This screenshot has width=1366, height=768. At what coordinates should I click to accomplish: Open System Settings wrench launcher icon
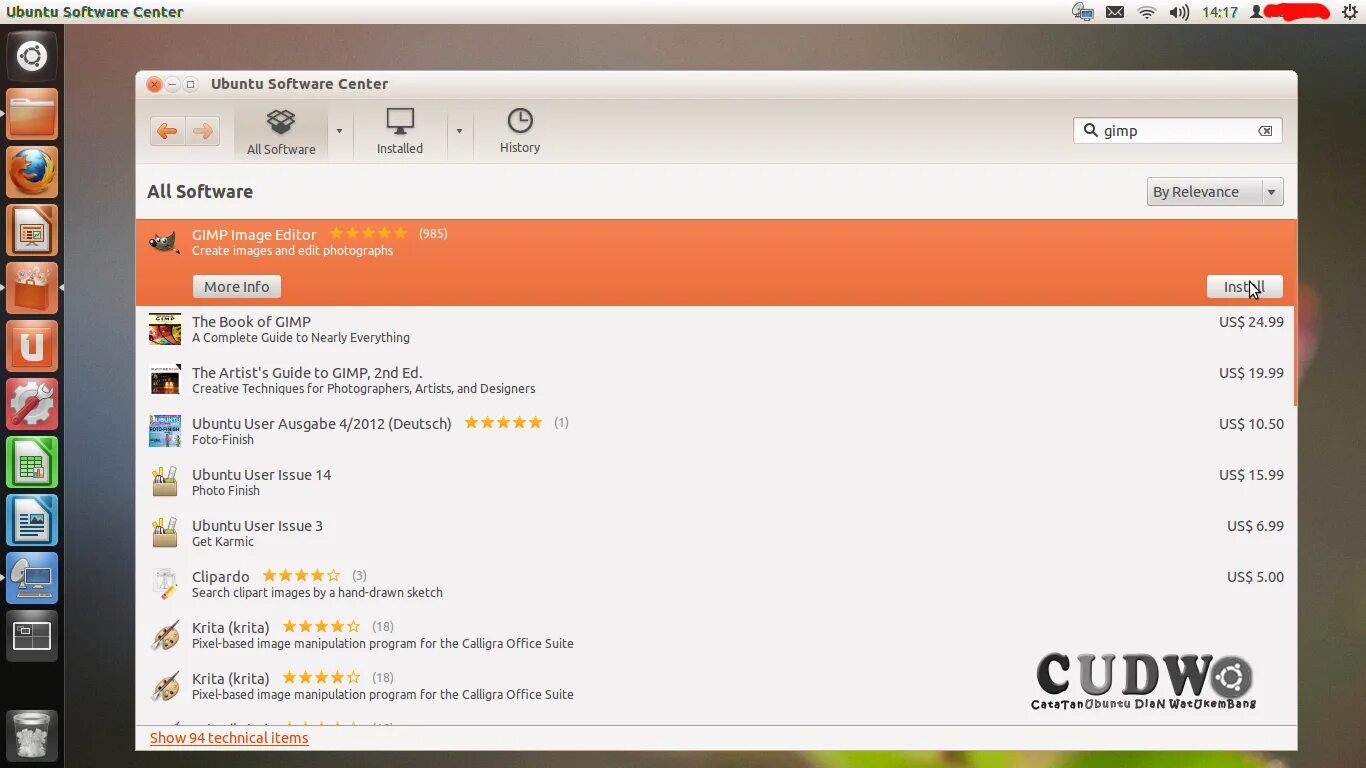click(x=32, y=404)
